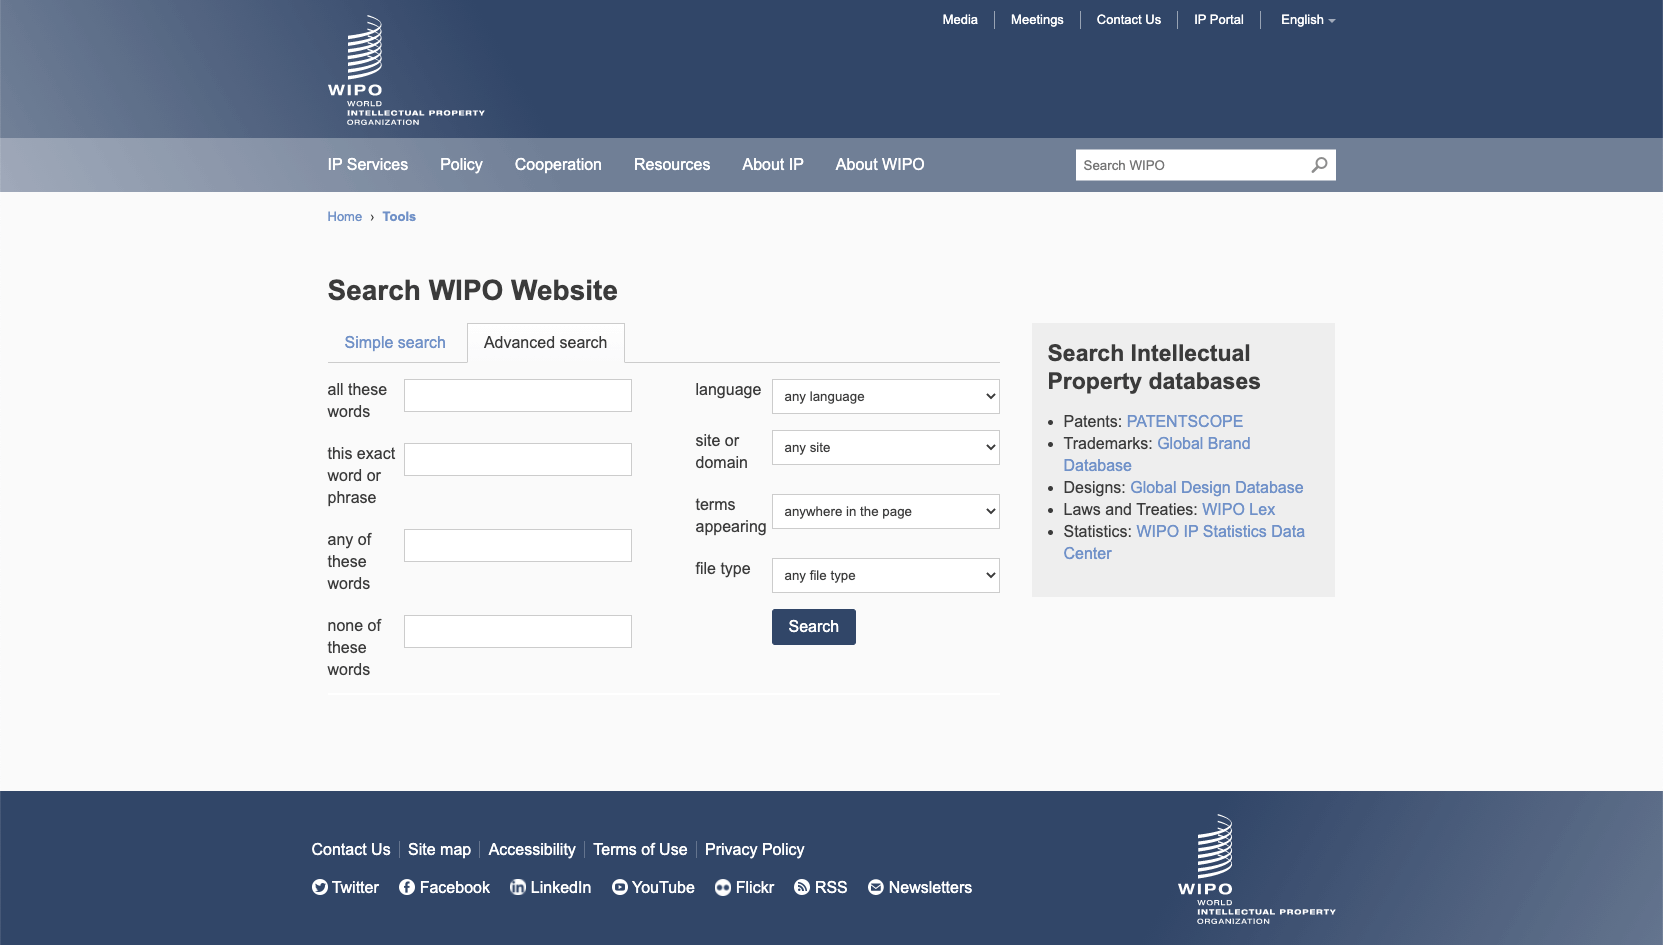Open the About WIPO menu
The image size is (1663, 945).
pyautogui.click(x=880, y=164)
